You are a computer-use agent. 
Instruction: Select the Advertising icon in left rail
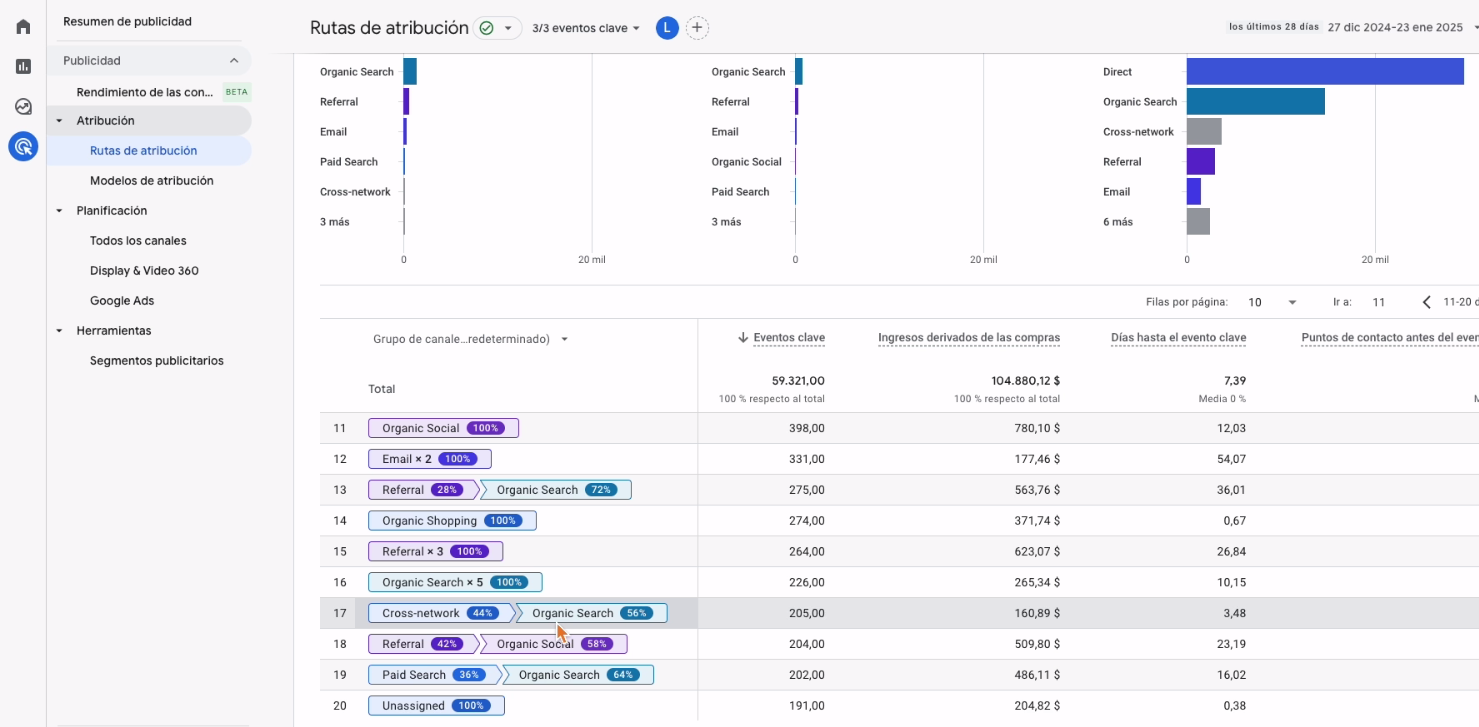[23, 147]
